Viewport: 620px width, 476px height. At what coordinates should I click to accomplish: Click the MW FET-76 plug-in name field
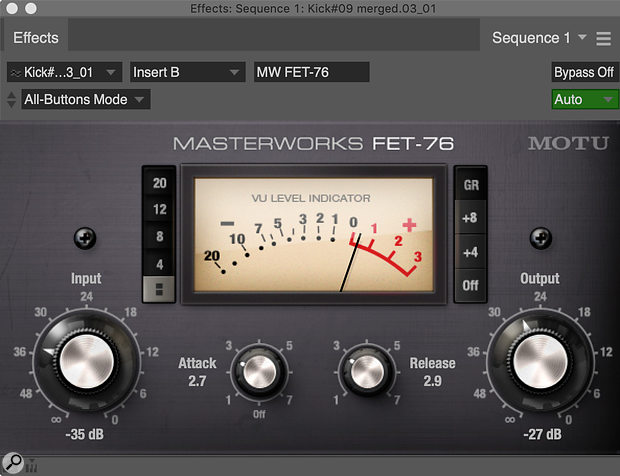tap(312, 72)
